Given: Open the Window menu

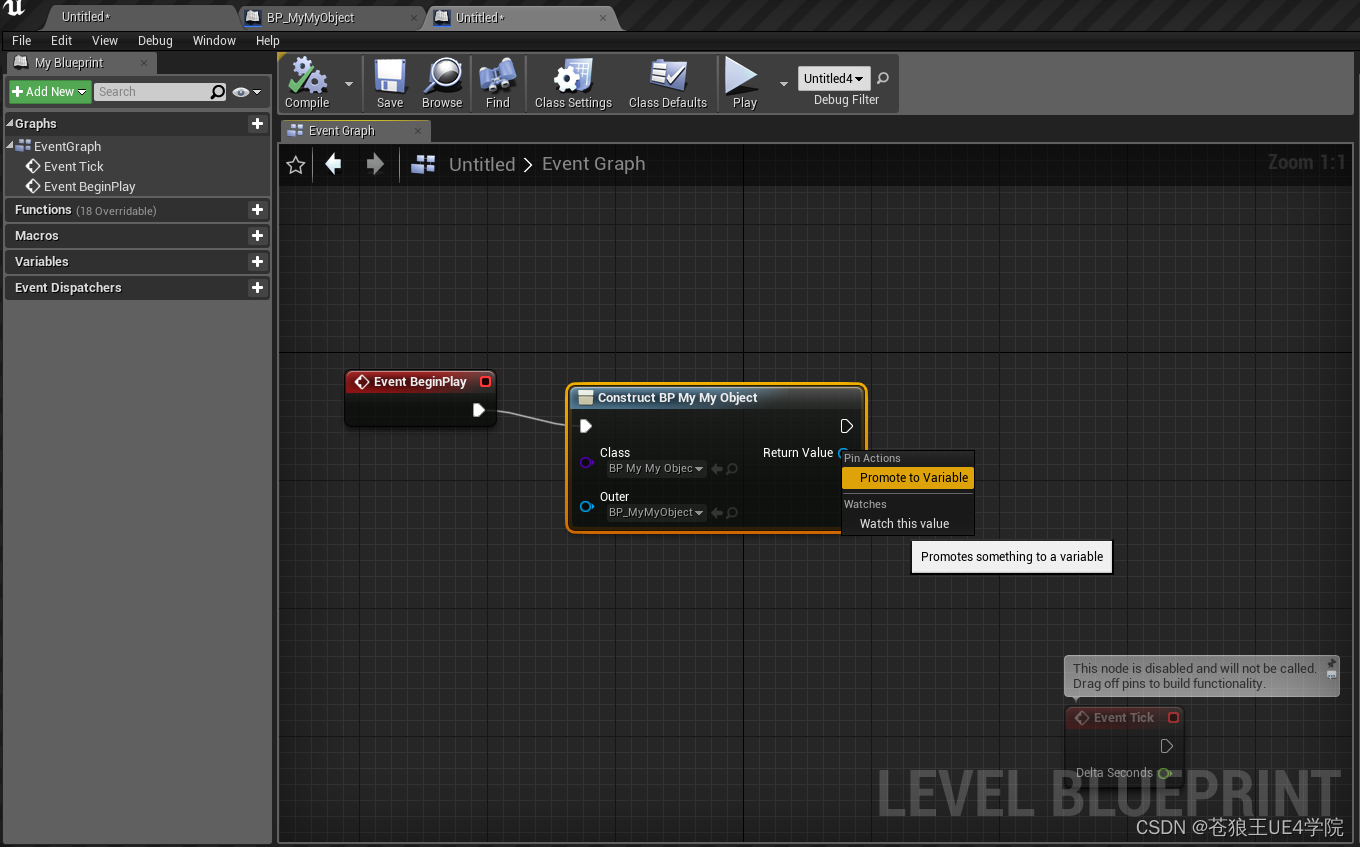Looking at the screenshot, I should click(x=214, y=40).
